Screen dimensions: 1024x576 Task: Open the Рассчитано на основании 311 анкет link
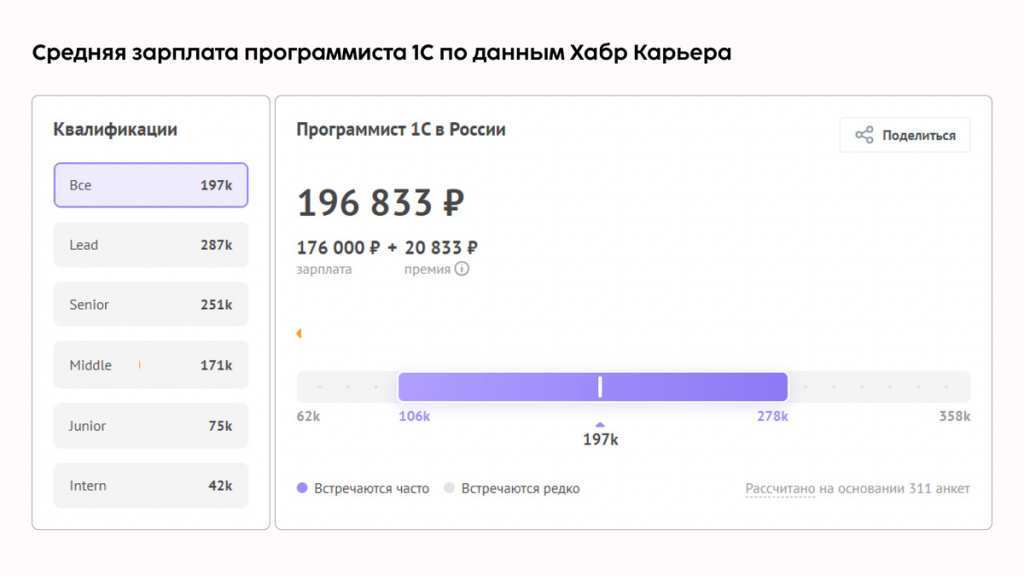tap(857, 489)
